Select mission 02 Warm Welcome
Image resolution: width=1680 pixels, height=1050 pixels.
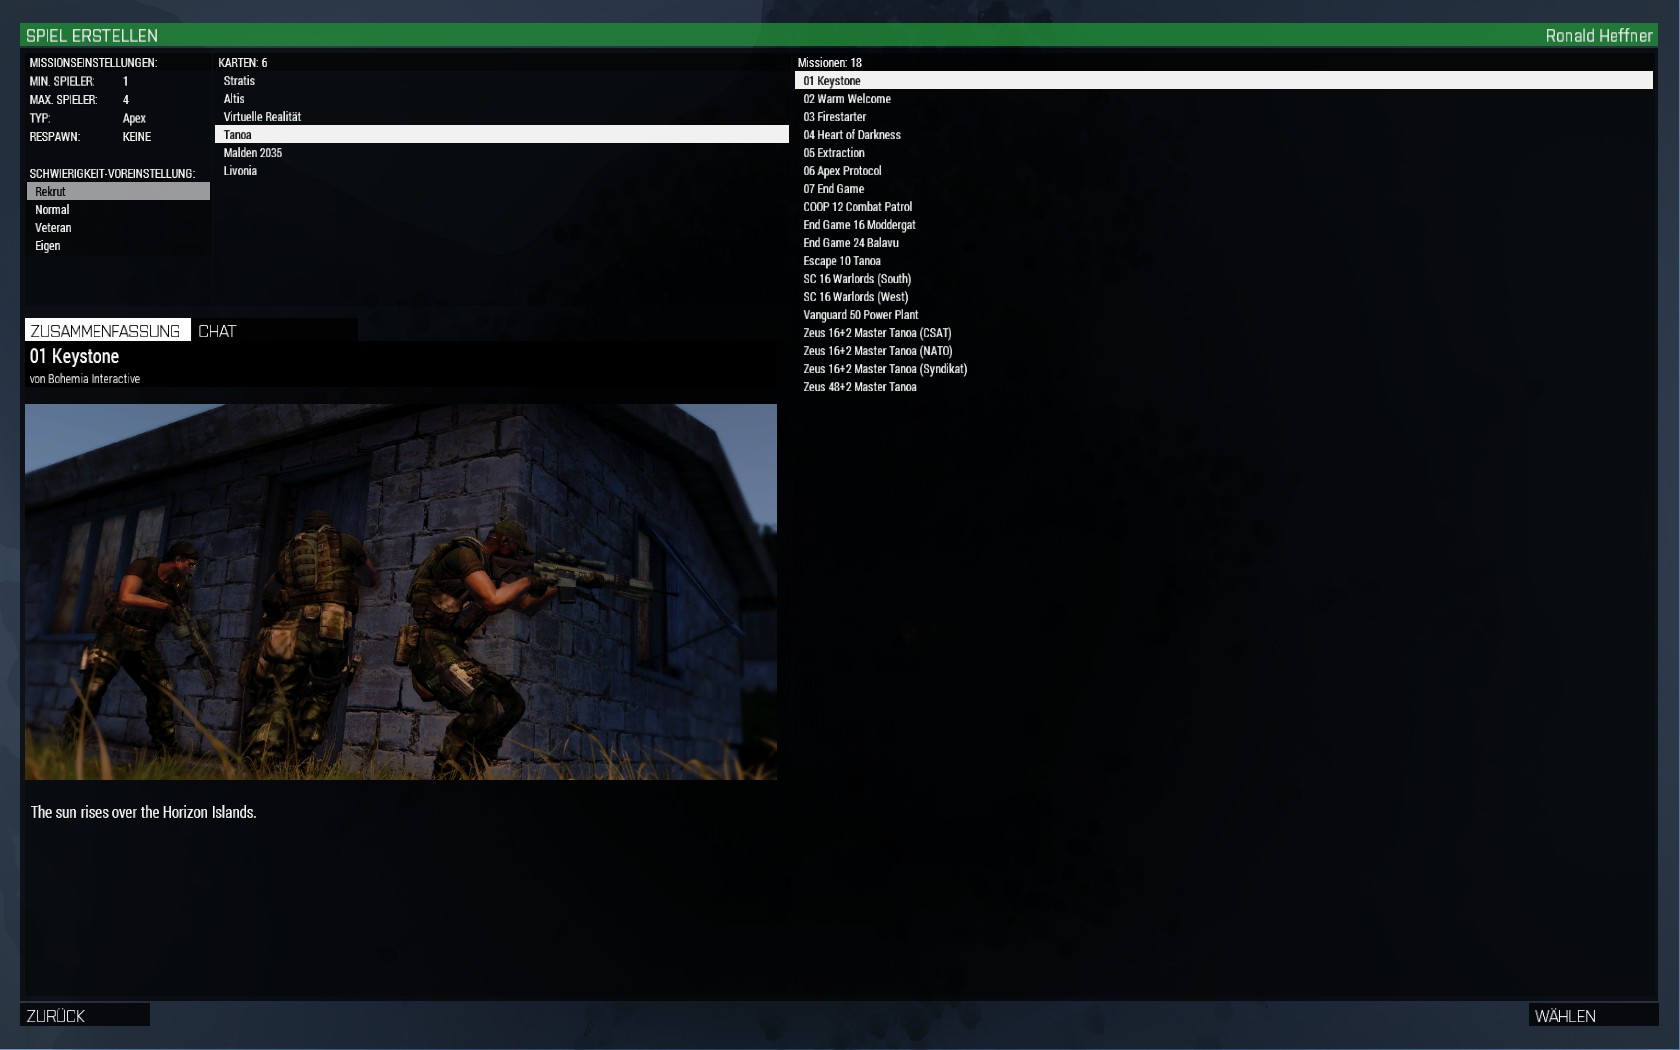click(1223, 99)
